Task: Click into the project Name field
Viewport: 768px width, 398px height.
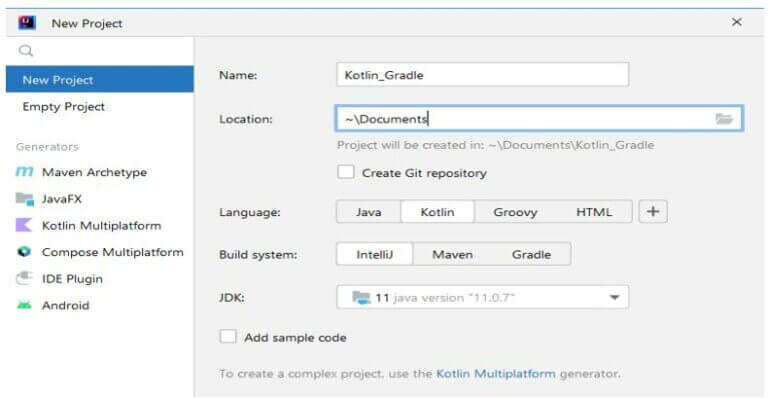Action: click(482, 75)
